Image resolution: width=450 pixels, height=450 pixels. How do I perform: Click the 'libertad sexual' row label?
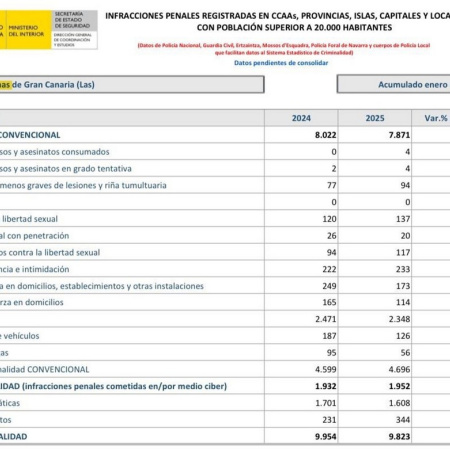(x=29, y=219)
